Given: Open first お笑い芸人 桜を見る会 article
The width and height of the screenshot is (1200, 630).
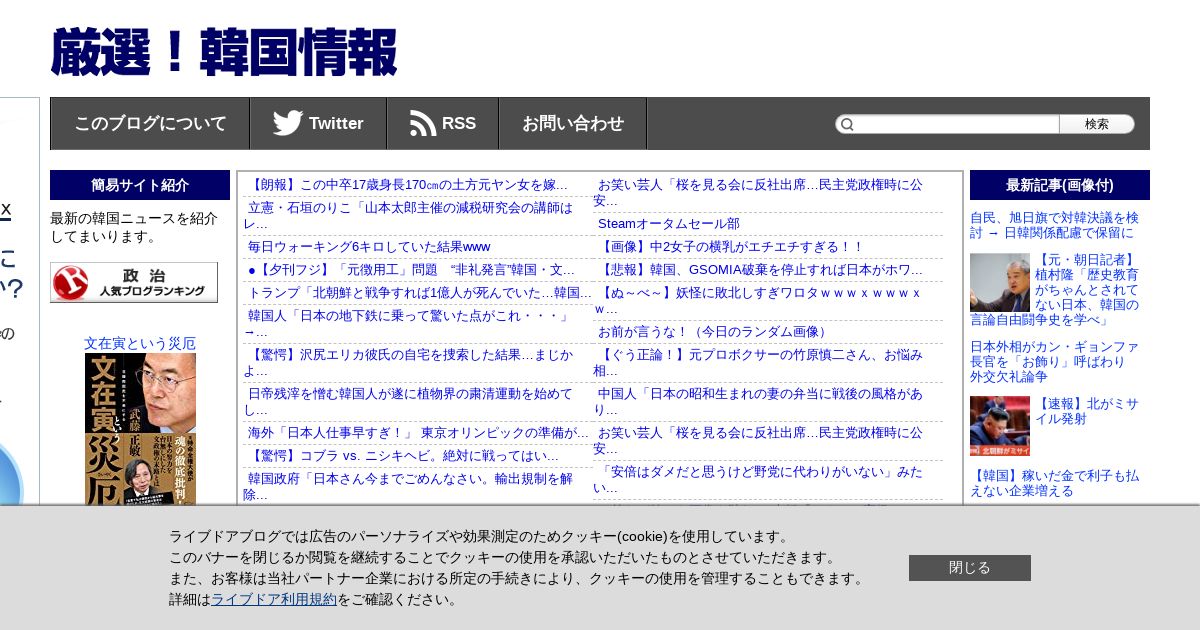Looking at the screenshot, I should [758, 192].
